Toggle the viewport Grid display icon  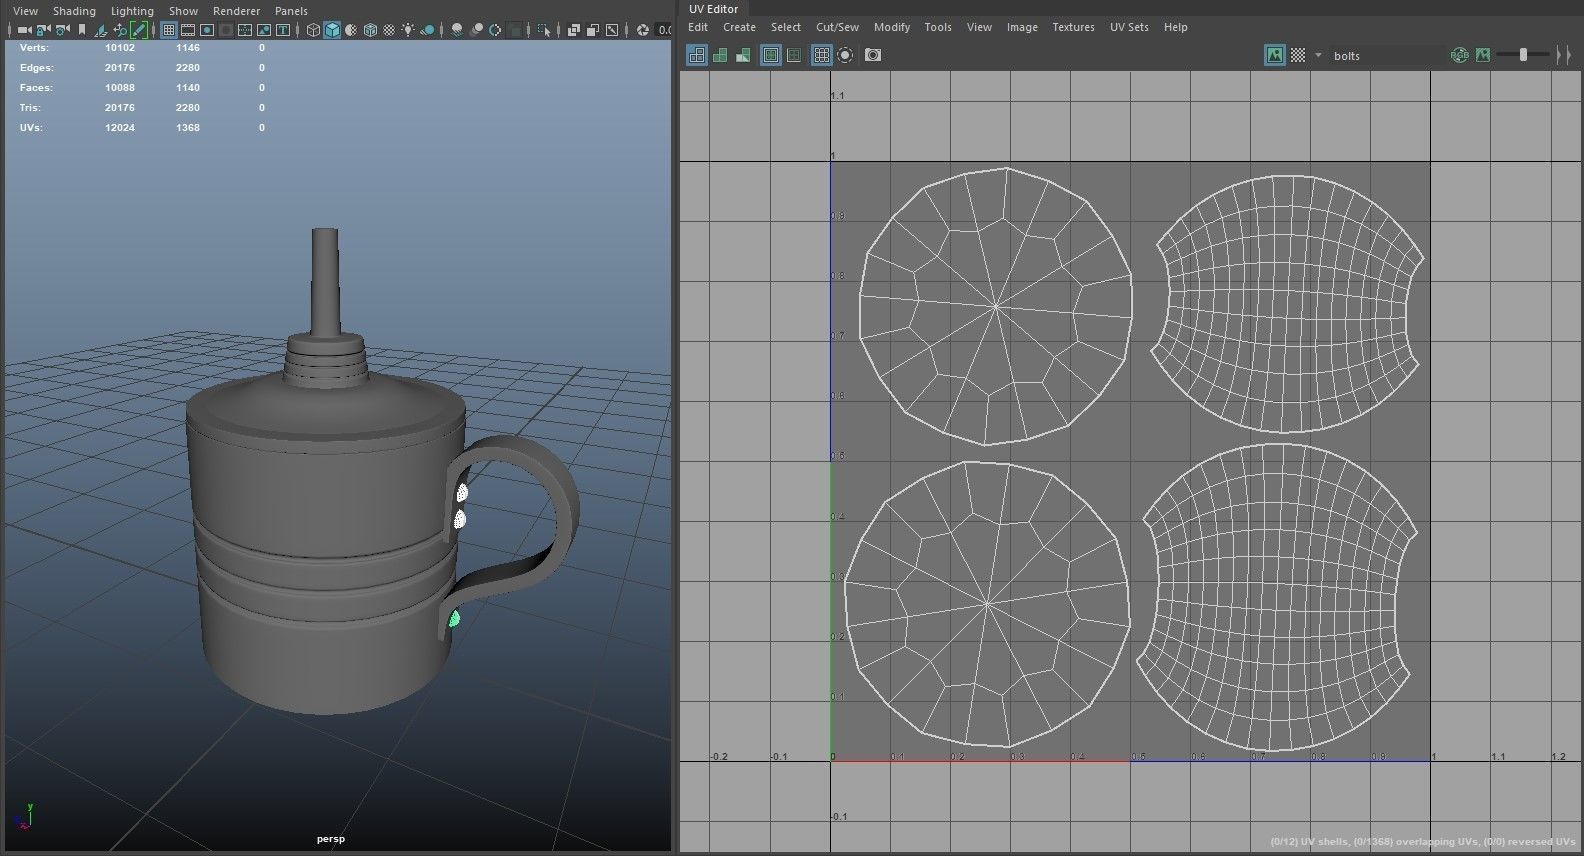[x=169, y=30]
